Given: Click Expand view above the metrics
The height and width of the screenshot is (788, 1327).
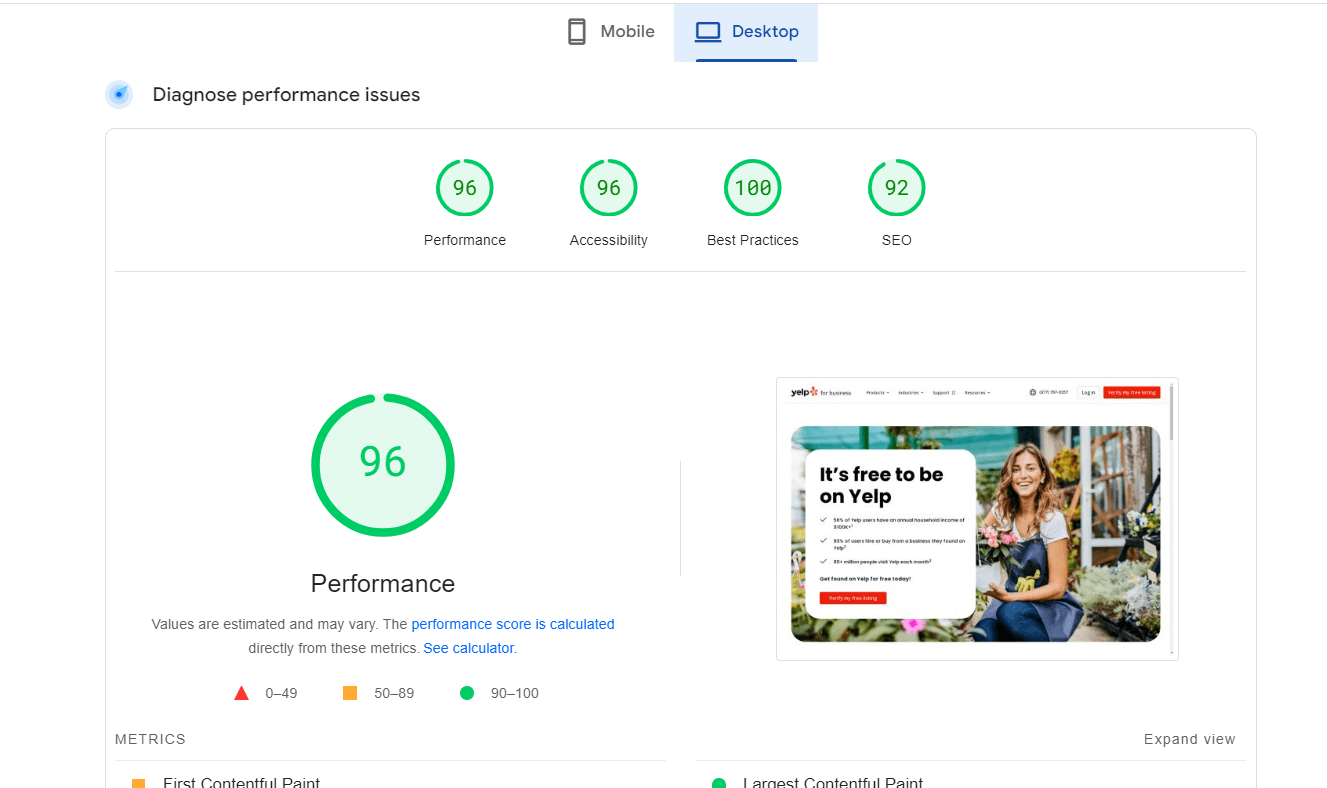Looking at the screenshot, I should pos(1189,739).
